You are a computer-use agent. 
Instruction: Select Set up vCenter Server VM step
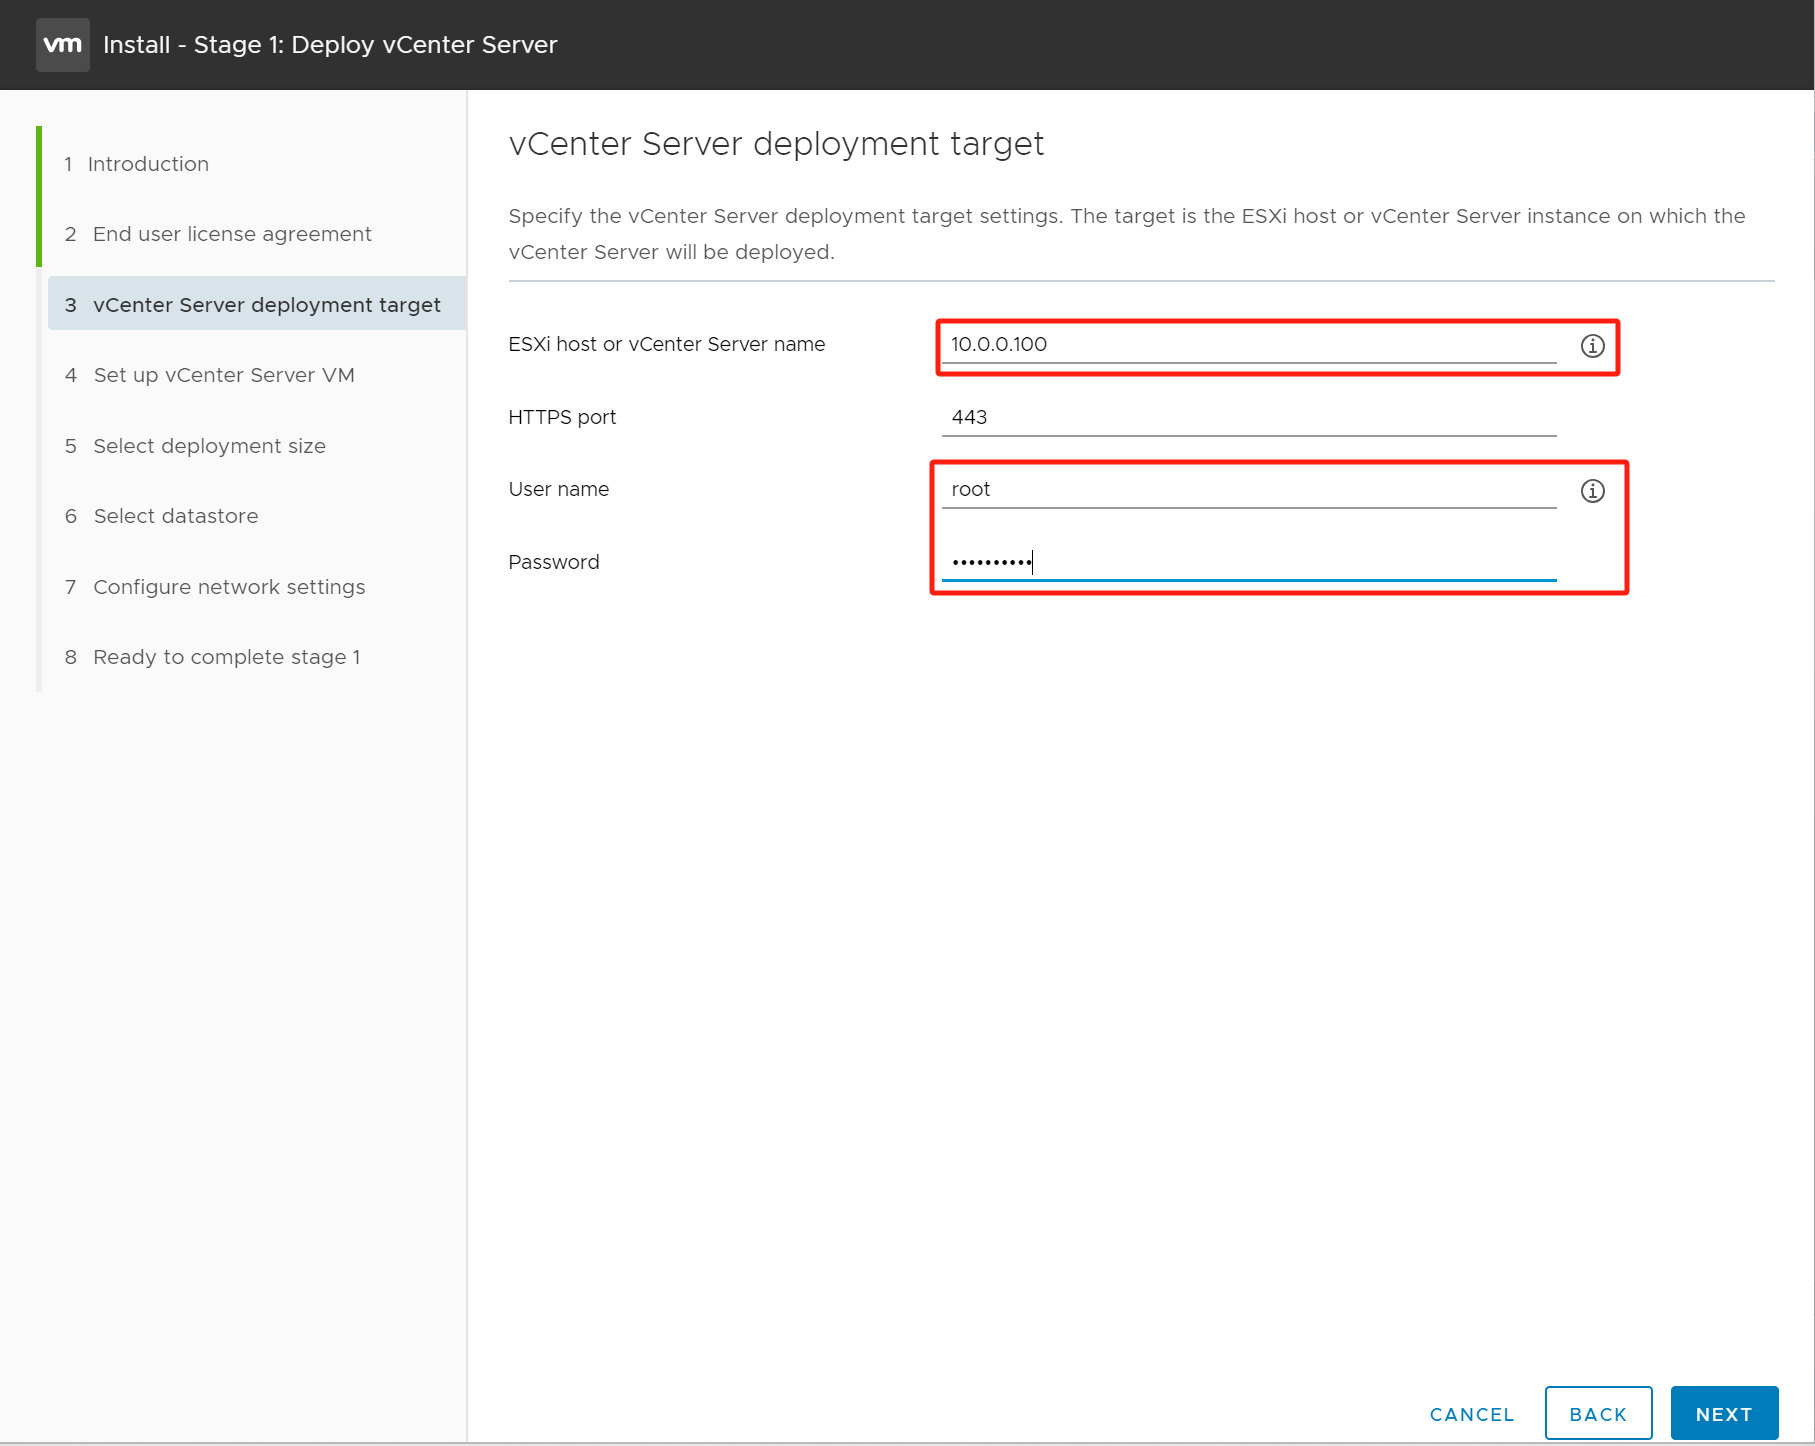tap(224, 375)
